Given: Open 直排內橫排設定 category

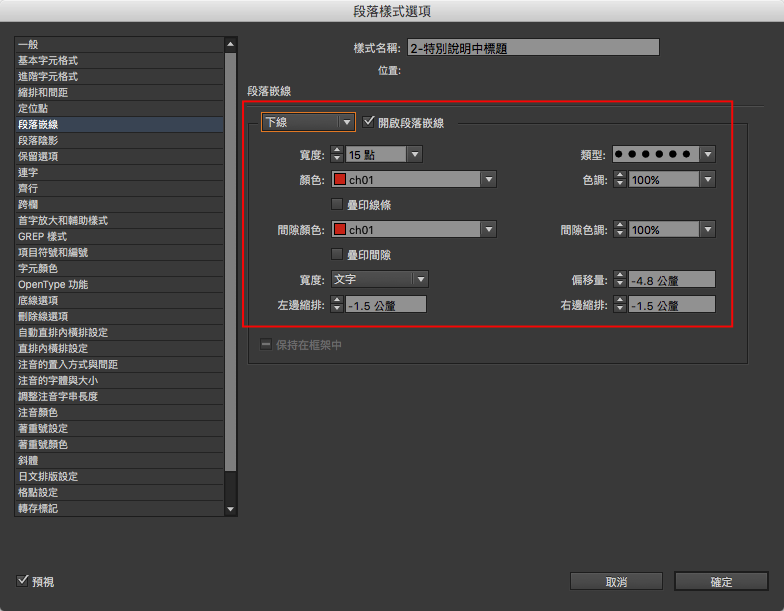Looking at the screenshot, I should [119, 348].
